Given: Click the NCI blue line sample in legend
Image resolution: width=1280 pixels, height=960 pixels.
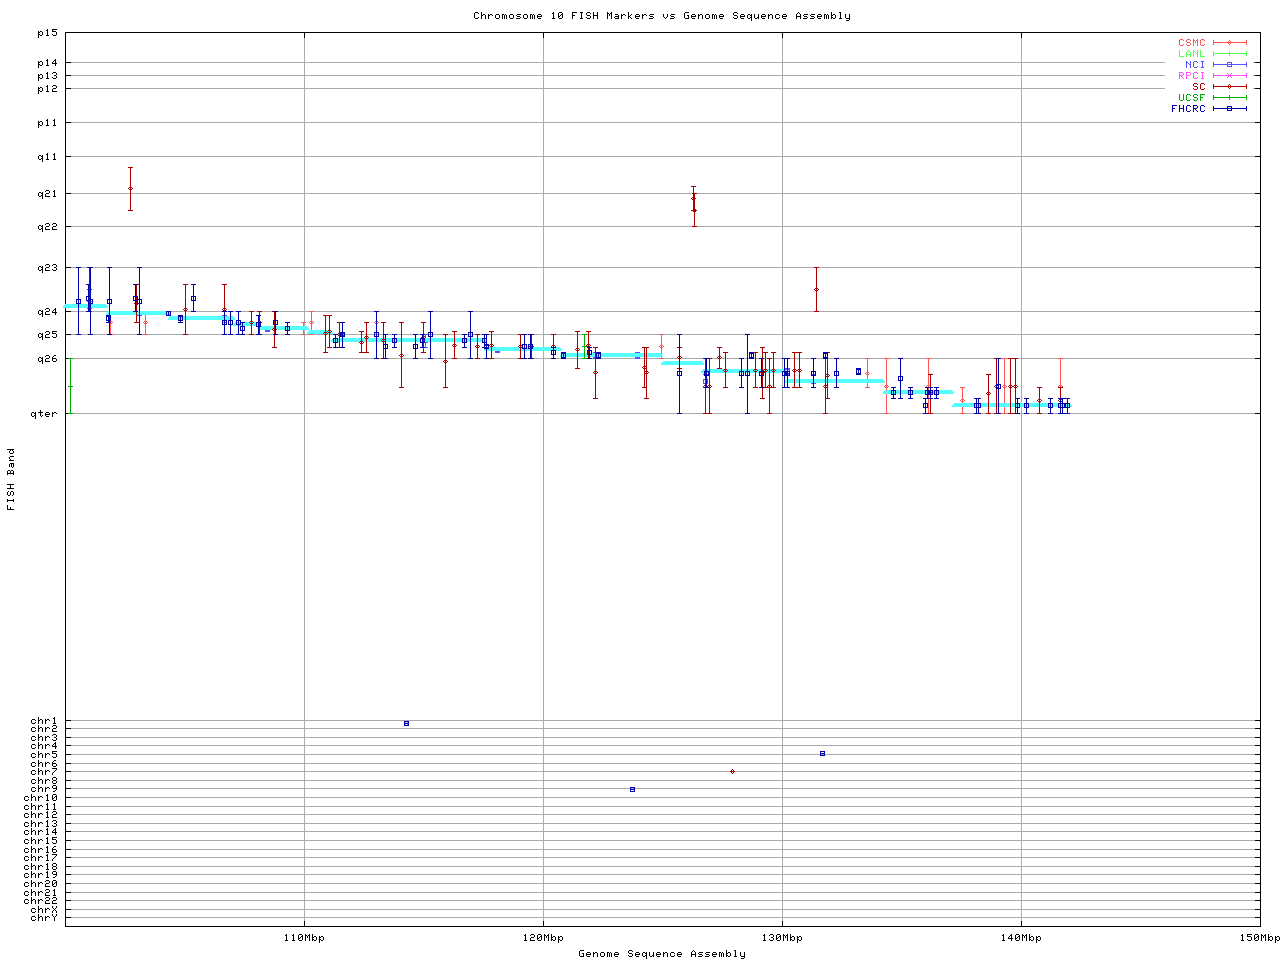Looking at the screenshot, I should (x=1229, y=65).
